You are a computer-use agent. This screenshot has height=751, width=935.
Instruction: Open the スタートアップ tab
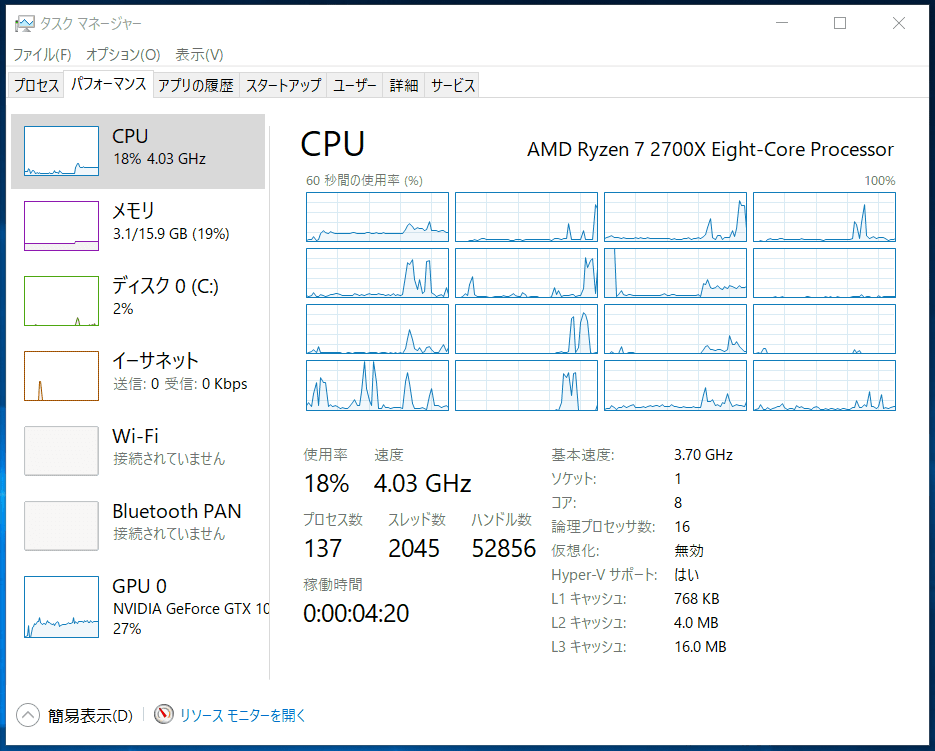tap(283, 85)
